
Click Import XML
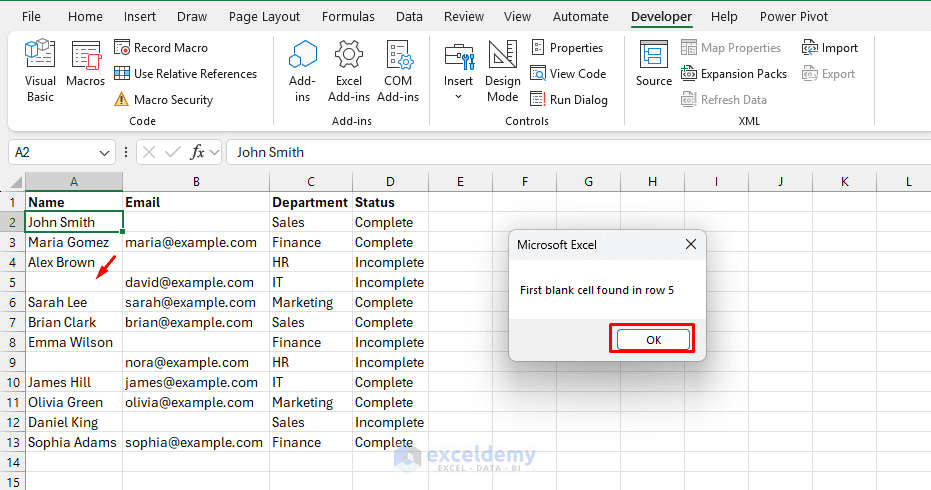[x=829, y=48]
